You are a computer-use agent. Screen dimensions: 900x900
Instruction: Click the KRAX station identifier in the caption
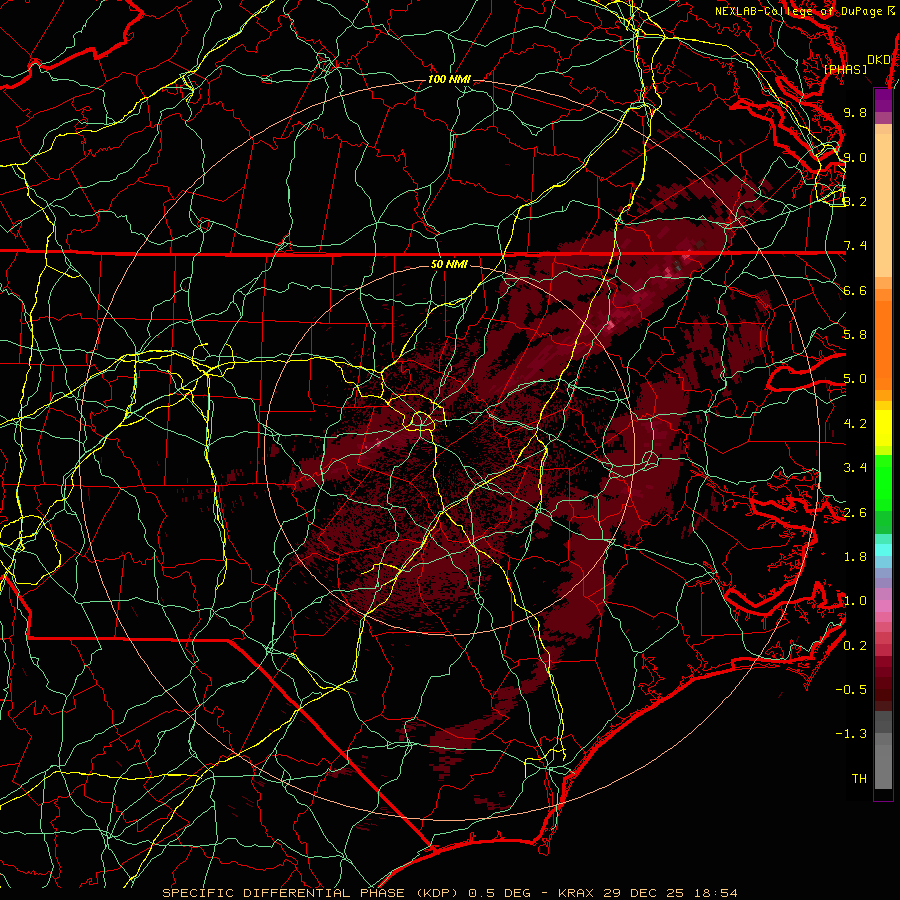click(576, 893)
